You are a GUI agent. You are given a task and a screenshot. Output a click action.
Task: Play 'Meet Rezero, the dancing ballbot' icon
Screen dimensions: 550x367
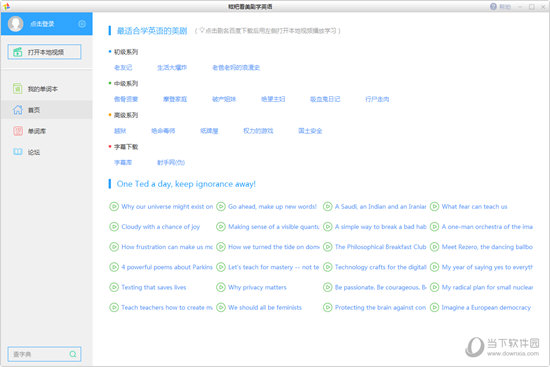click(434, 247)
